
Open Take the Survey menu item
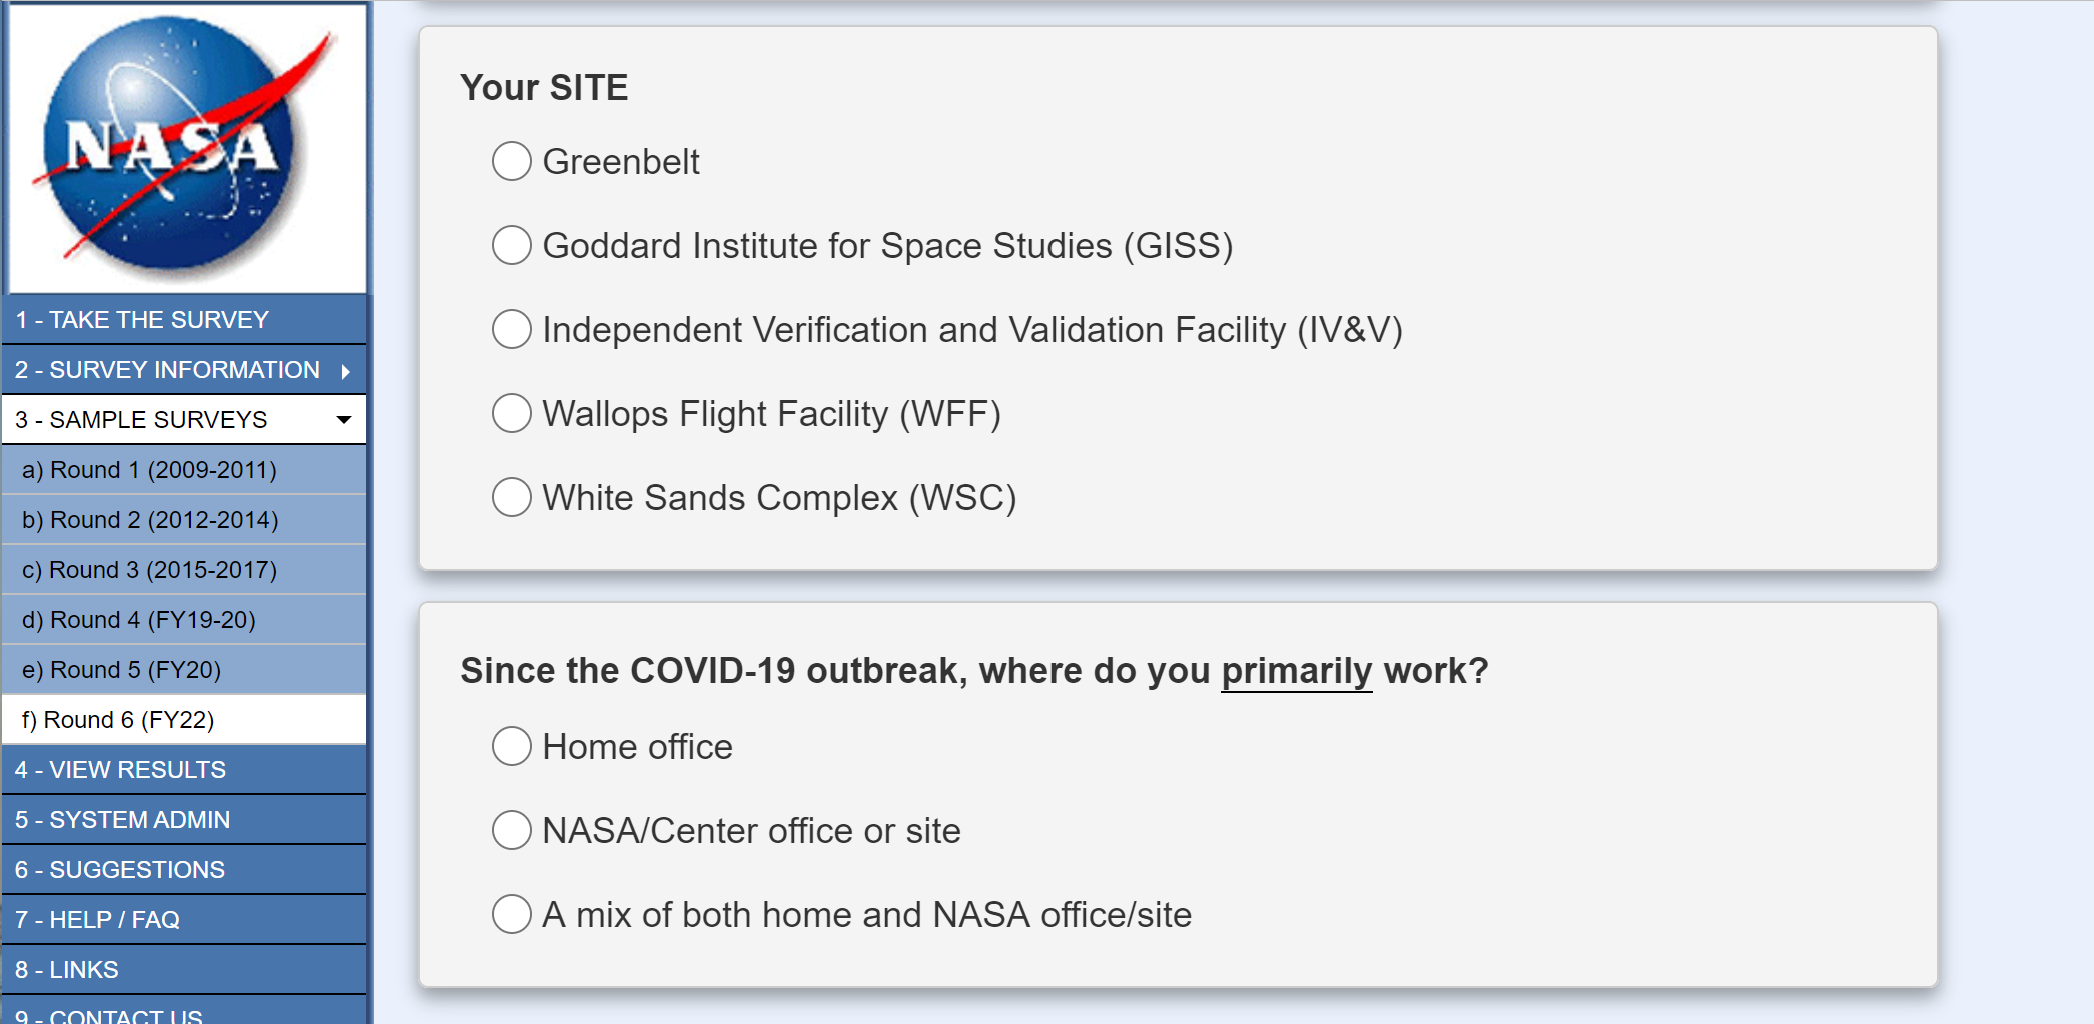pyautogui.click(x=142, y=320)
